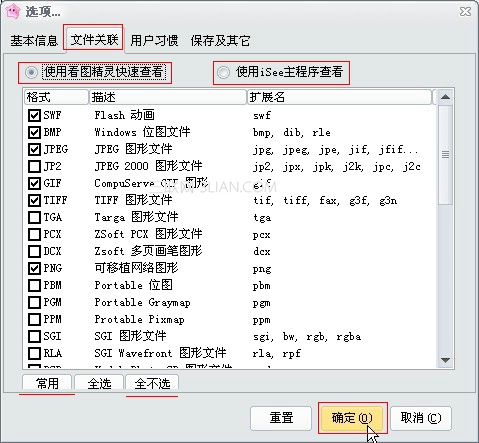Click 'sgi, bw, rgb, rgba' extensions
This screenshot has height=443, width=479.
307,337
